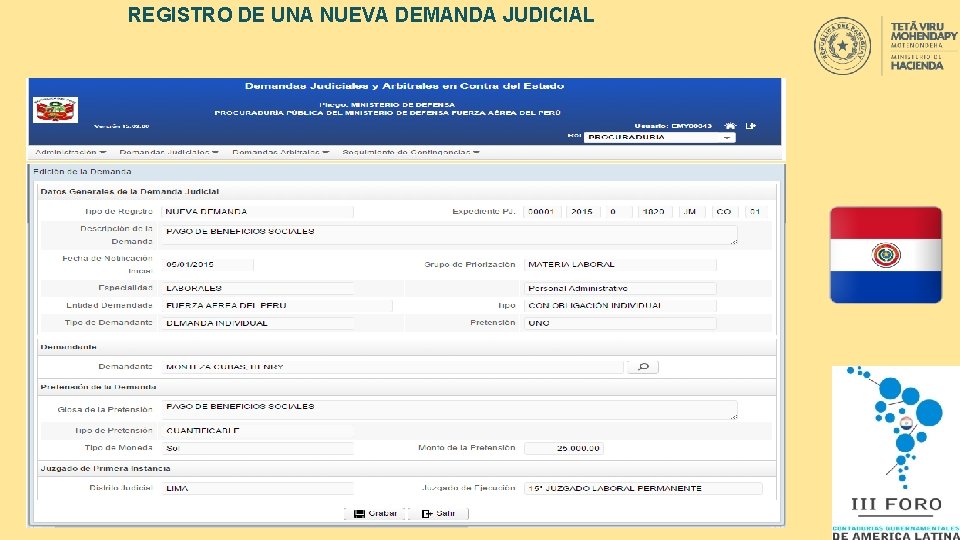The width and height of the screenshot is (960, 540).
Task: Click the Datos Generales de la Demanda Judicial header
Action: pyautogui.click(x=130, y=192)
